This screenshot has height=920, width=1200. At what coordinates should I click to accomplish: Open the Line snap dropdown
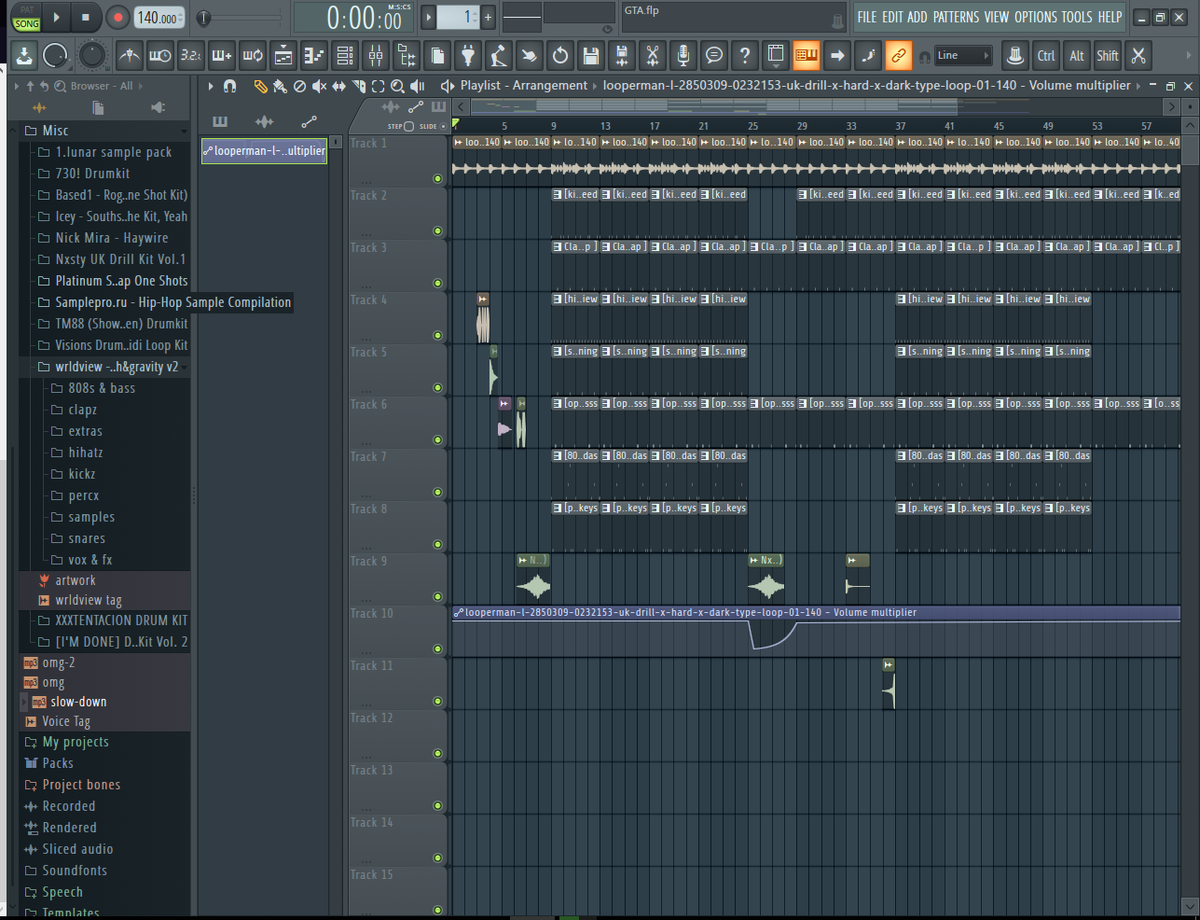[964, 56]
